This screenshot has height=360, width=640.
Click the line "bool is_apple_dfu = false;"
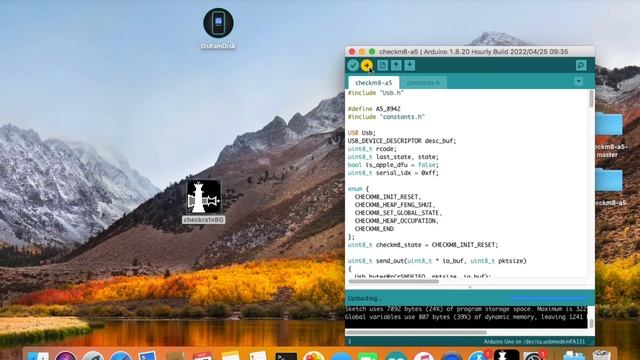coord(393,165)
